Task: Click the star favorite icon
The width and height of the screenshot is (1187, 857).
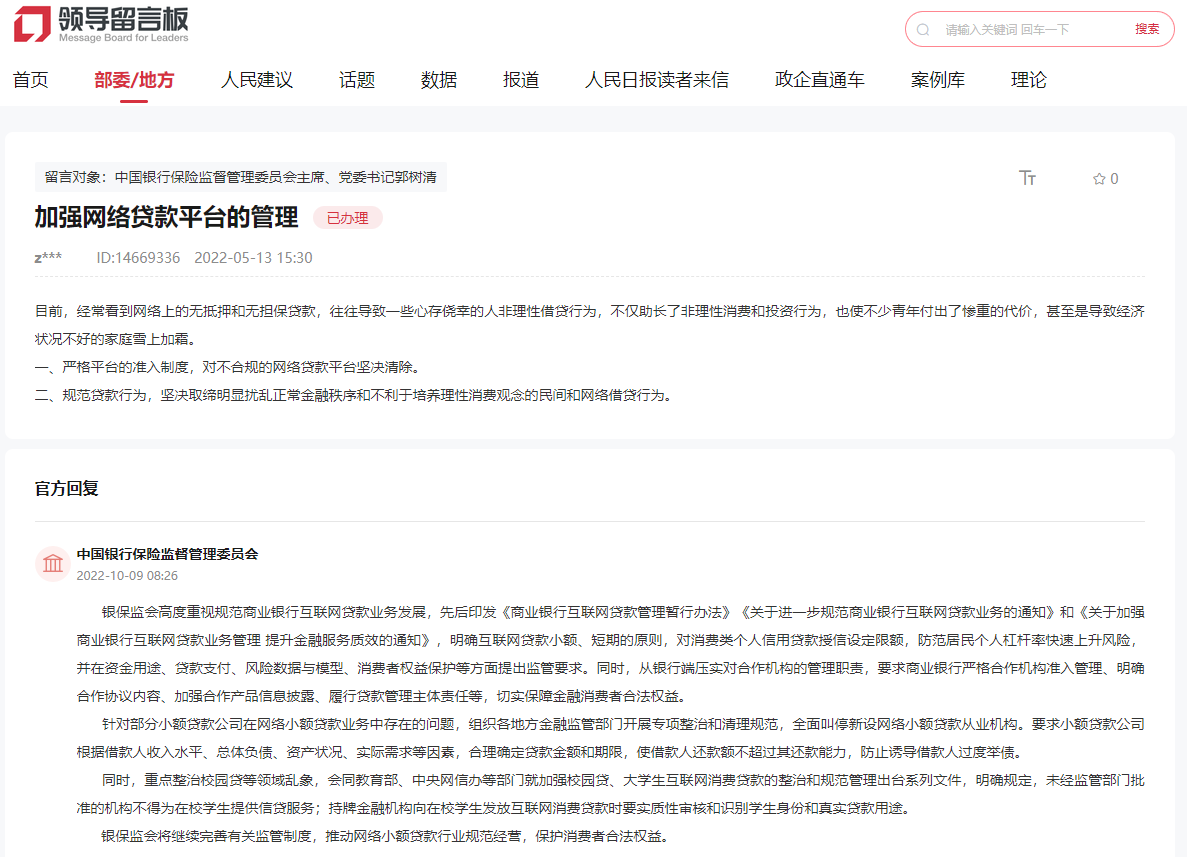Action: point(1098,179)
